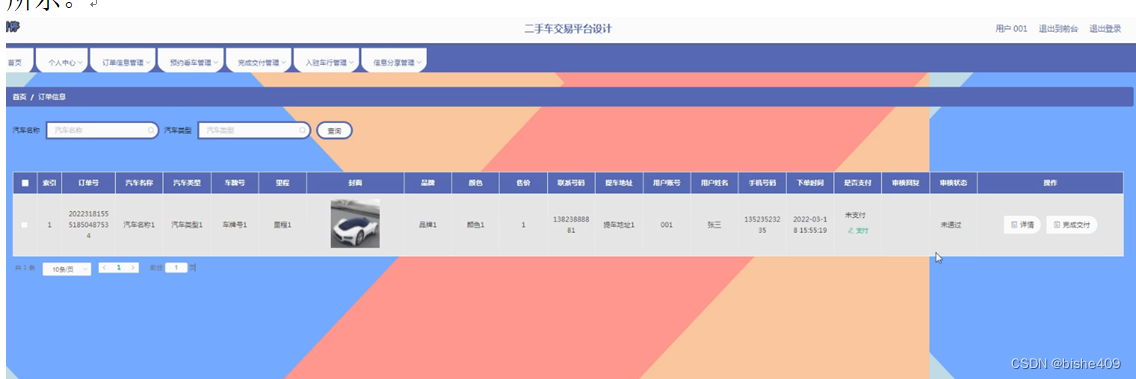
Task: Click the 汽车名称1 cell
Action: coord(139,225)
